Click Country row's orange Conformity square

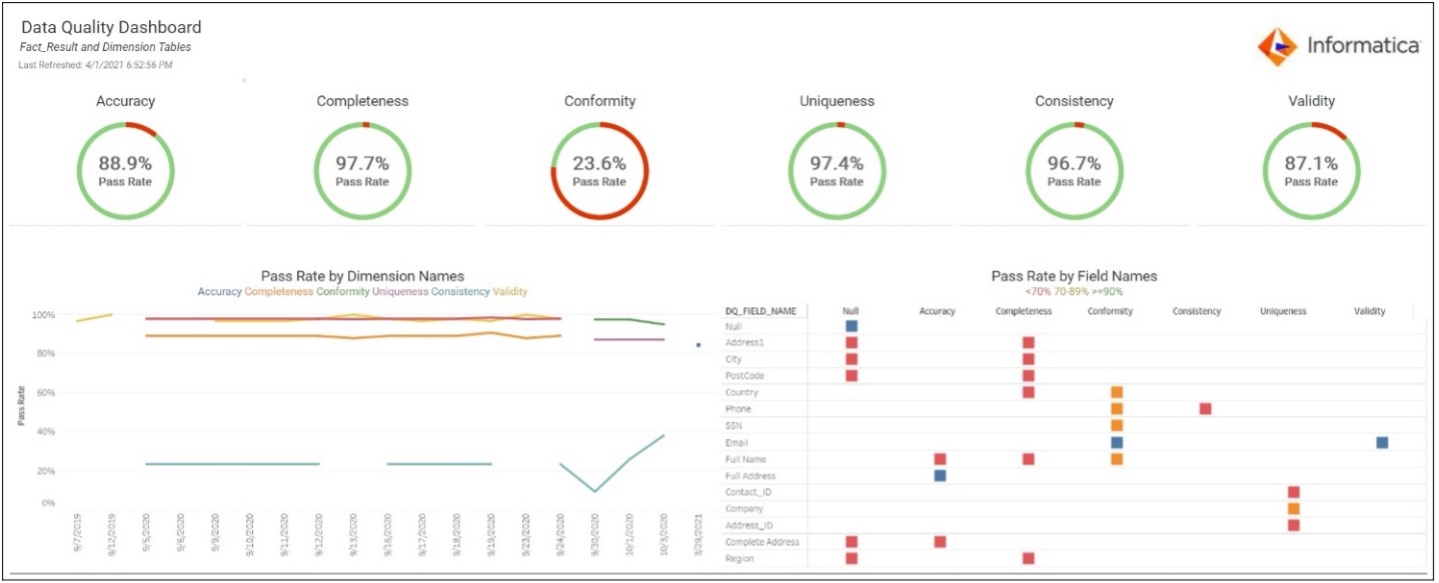1117,393
